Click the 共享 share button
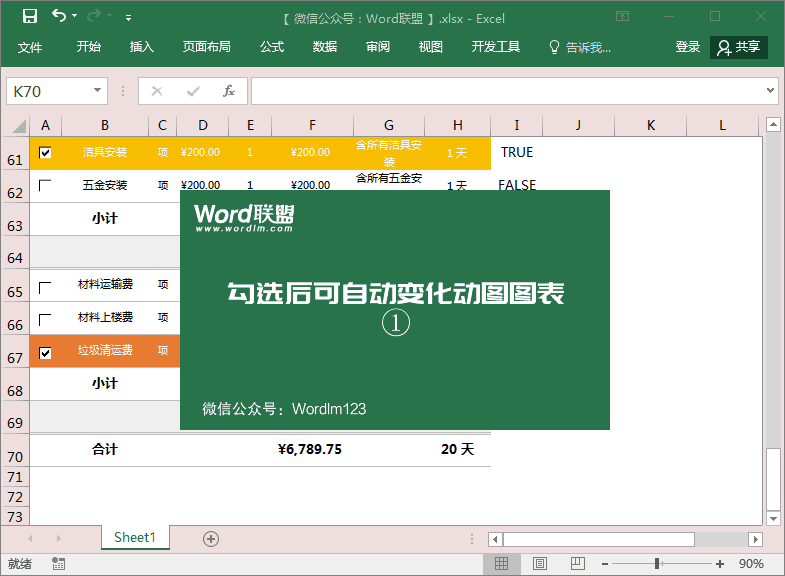785x576 pixels. click(739, 48)
